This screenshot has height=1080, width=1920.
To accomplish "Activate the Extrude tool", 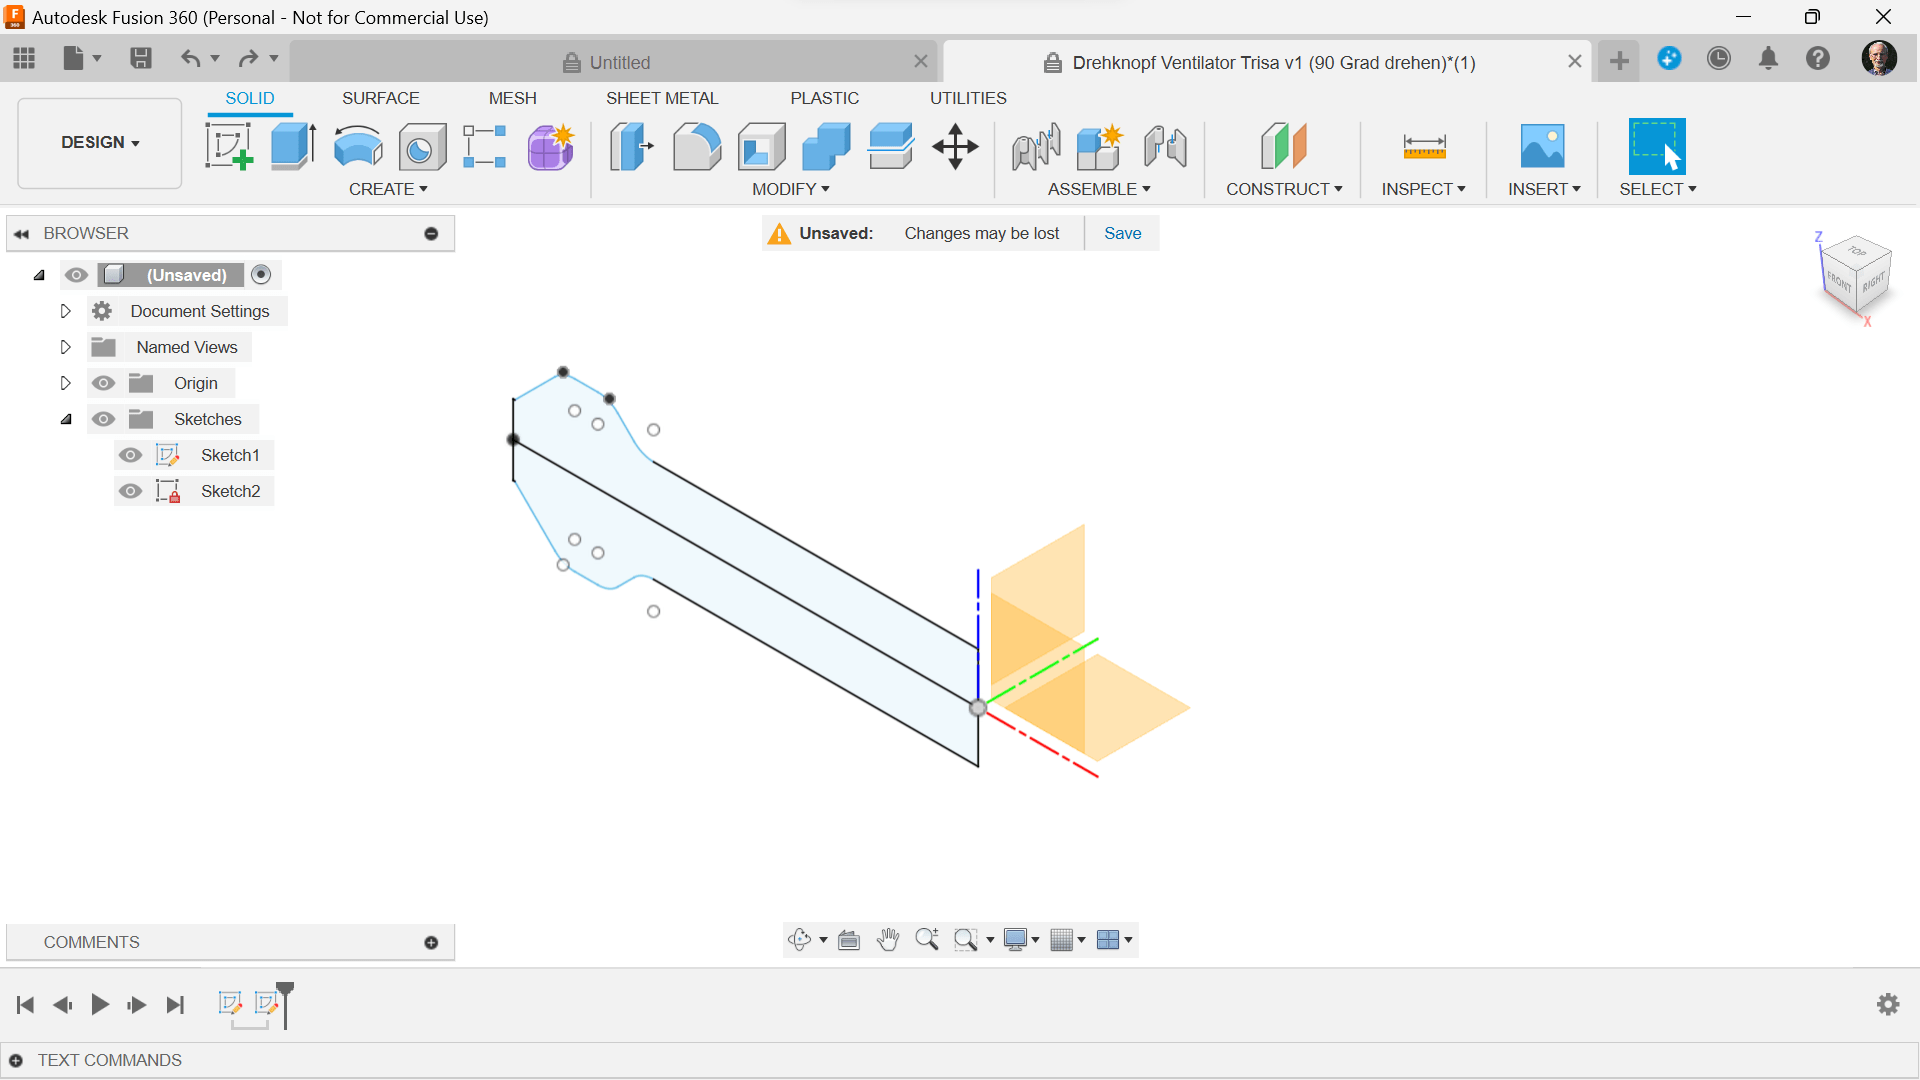I will point(291,146).
